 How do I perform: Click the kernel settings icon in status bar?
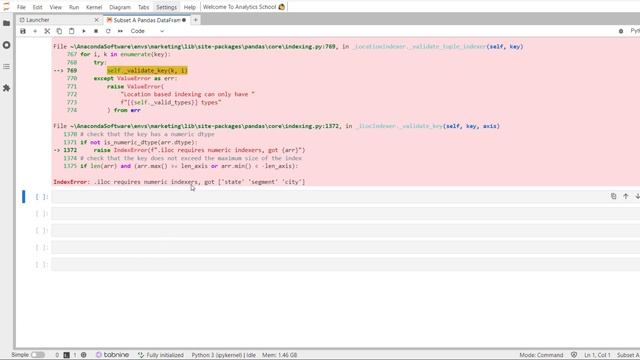point(84,355)
